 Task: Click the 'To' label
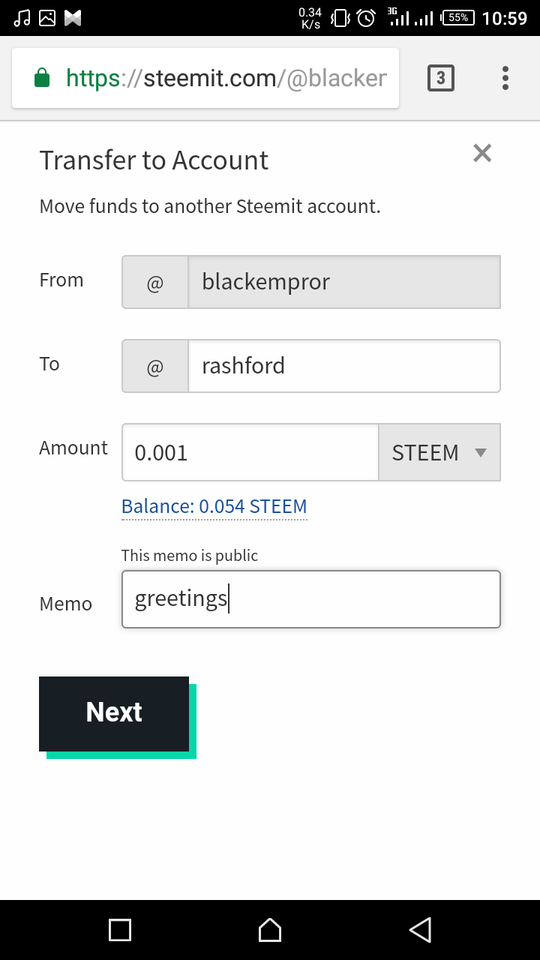point(50,364)
